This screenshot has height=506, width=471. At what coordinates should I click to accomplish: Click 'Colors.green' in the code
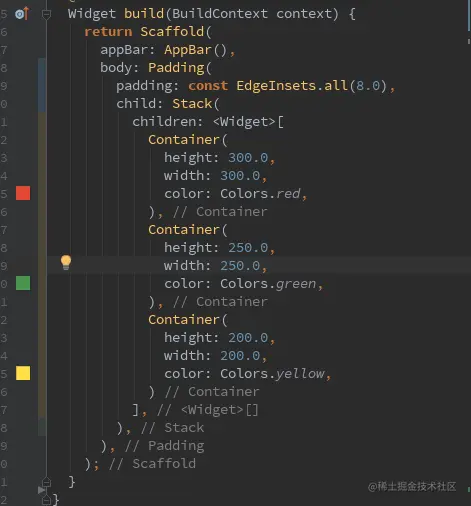268,284
